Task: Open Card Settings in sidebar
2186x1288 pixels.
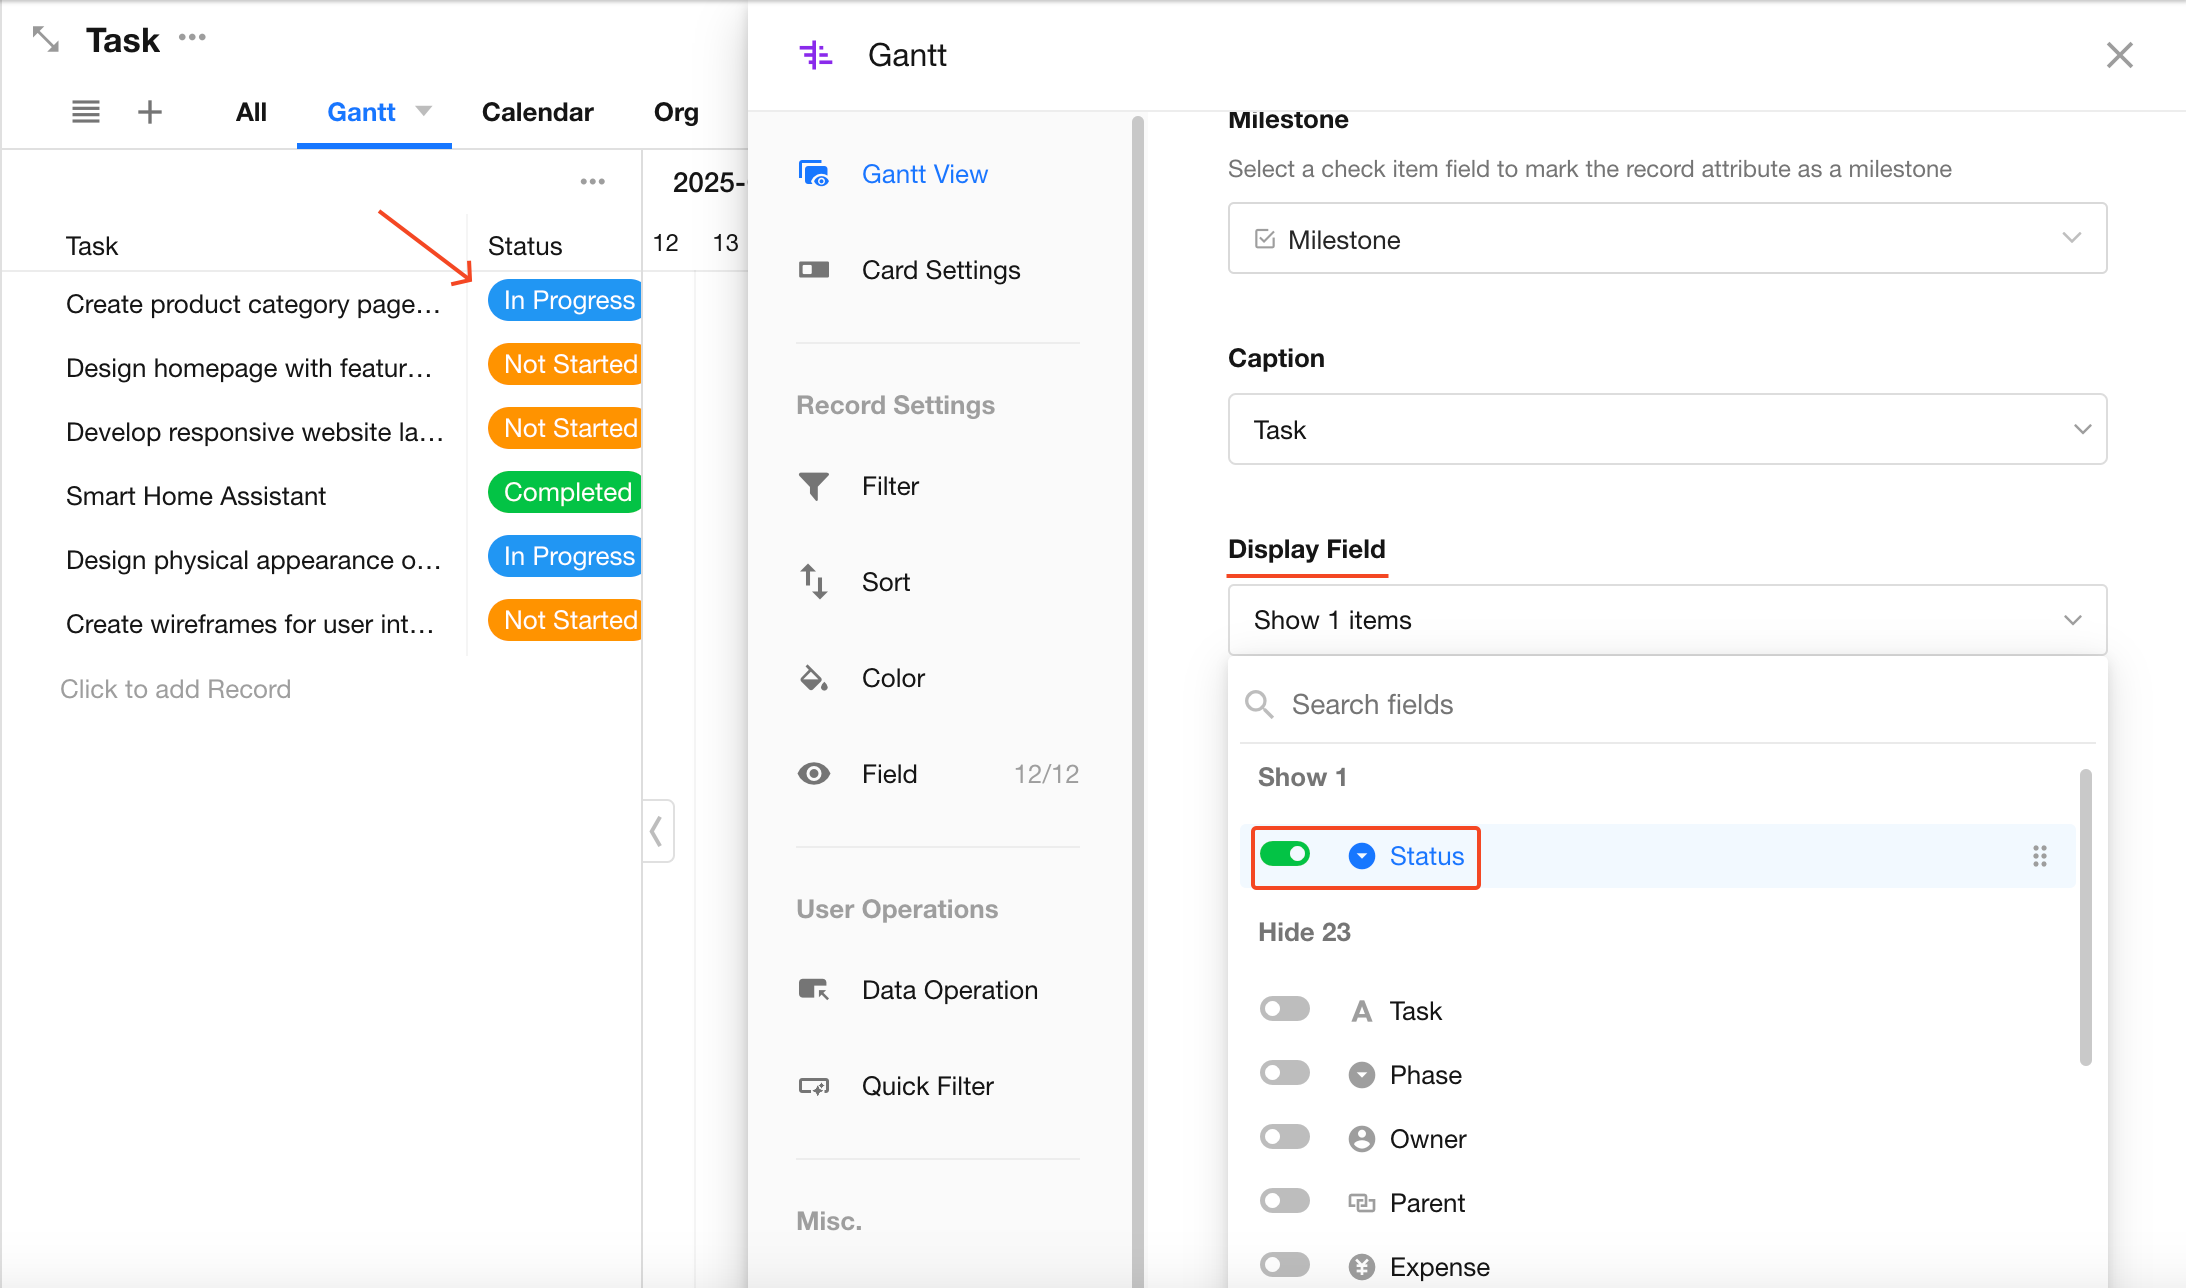Action: [940, 270]
